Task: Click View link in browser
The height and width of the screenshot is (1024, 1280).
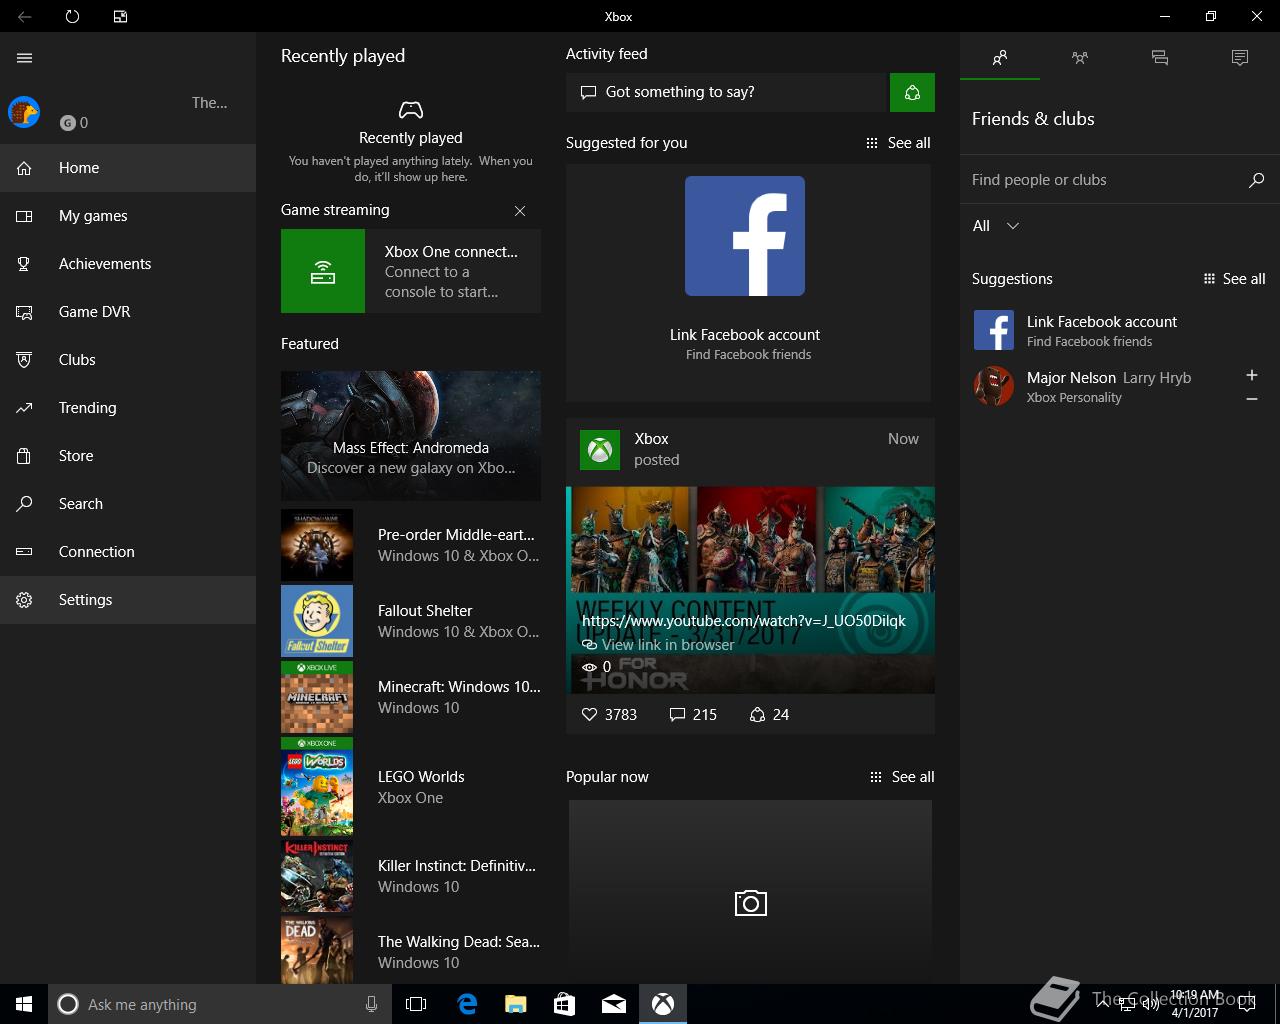Action: 658,645
